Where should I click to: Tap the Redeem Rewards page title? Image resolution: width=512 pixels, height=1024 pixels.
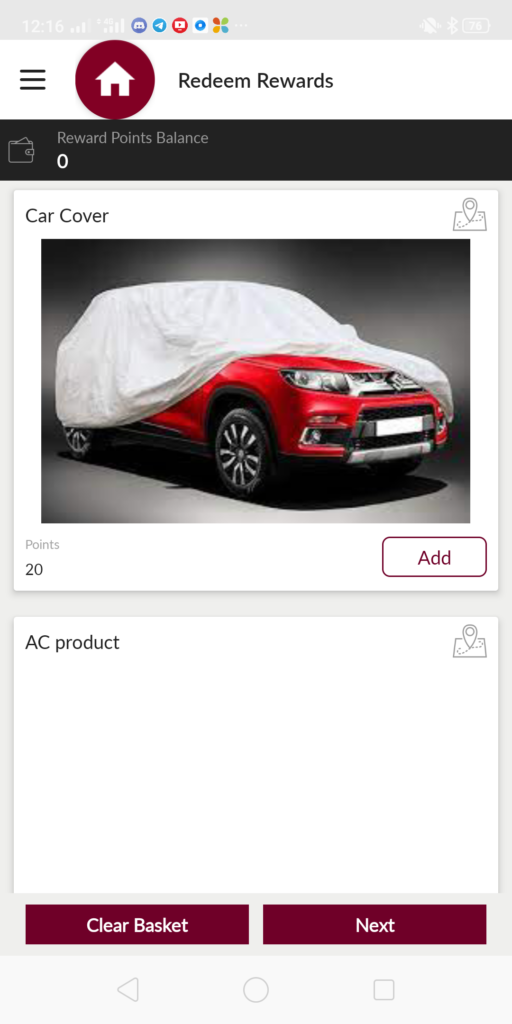(256, 81)
